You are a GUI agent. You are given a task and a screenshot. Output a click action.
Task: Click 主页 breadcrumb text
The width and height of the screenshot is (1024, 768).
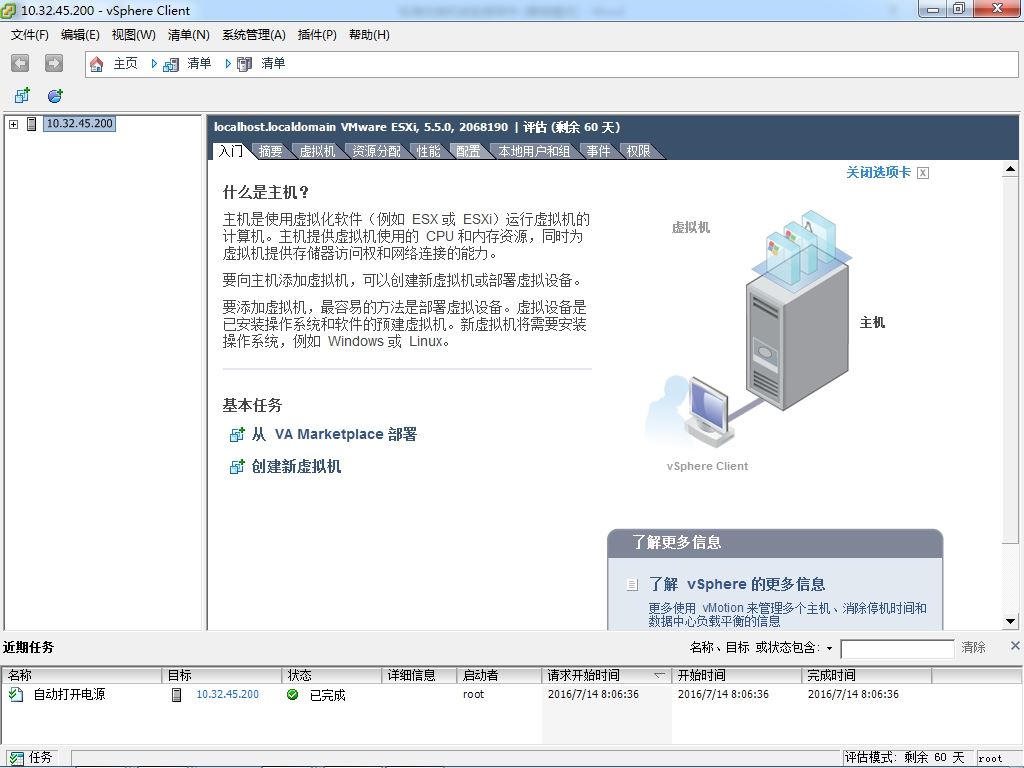click(125, 63)
